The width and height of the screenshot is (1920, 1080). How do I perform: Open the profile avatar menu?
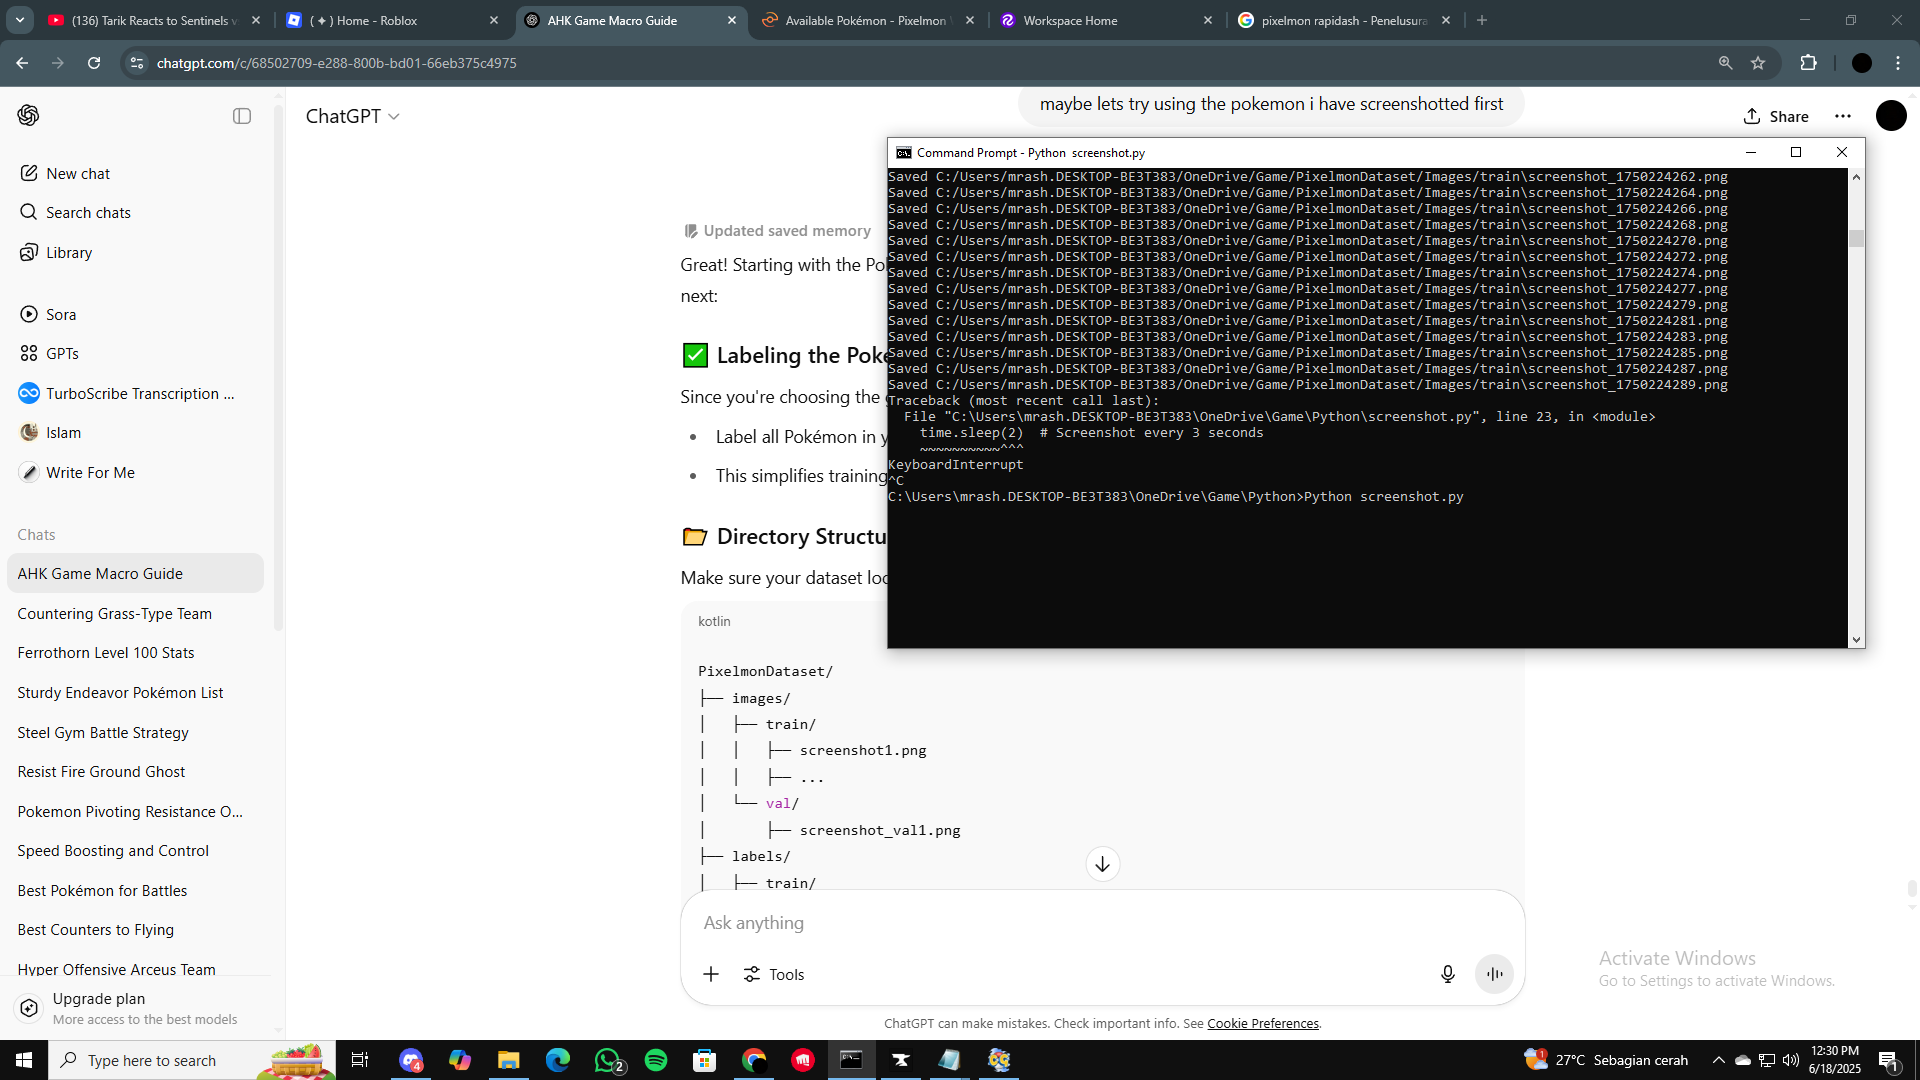[1891, 116]
